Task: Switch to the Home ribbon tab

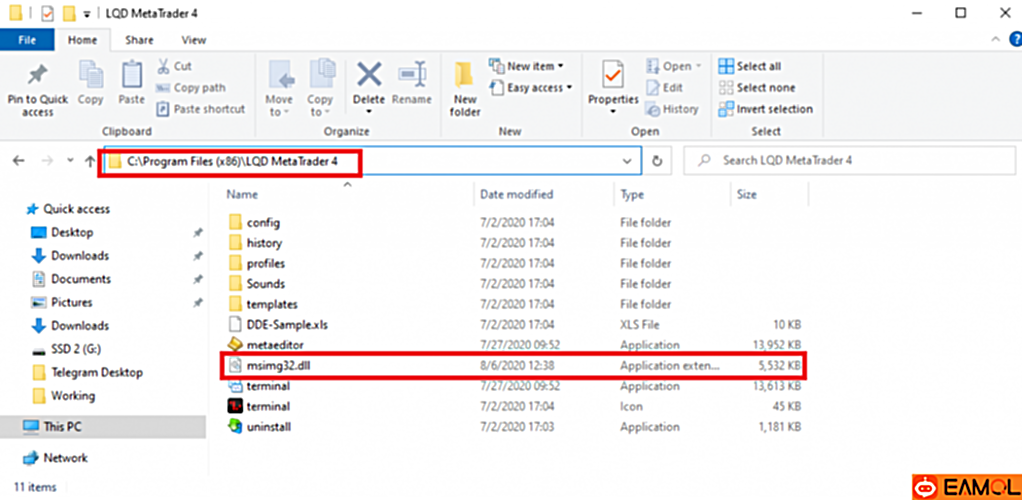Action: coord(83,40)
